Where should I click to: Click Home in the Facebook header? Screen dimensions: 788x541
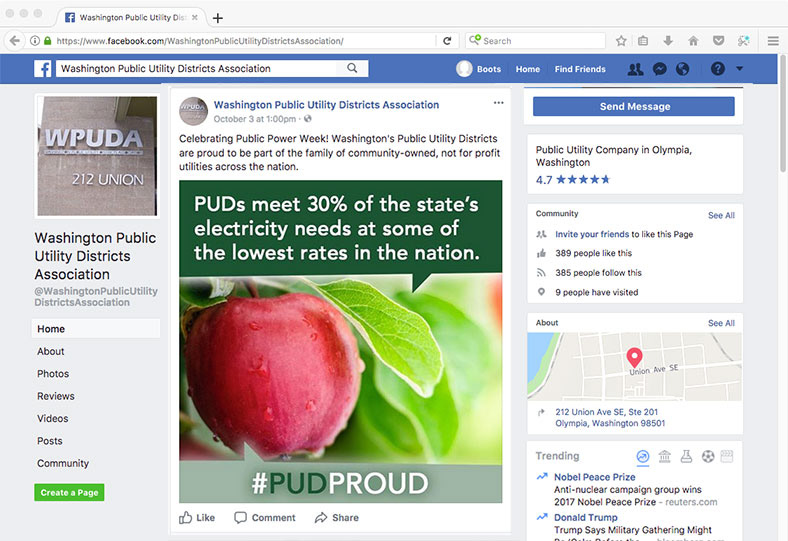(x=528, y=69)
